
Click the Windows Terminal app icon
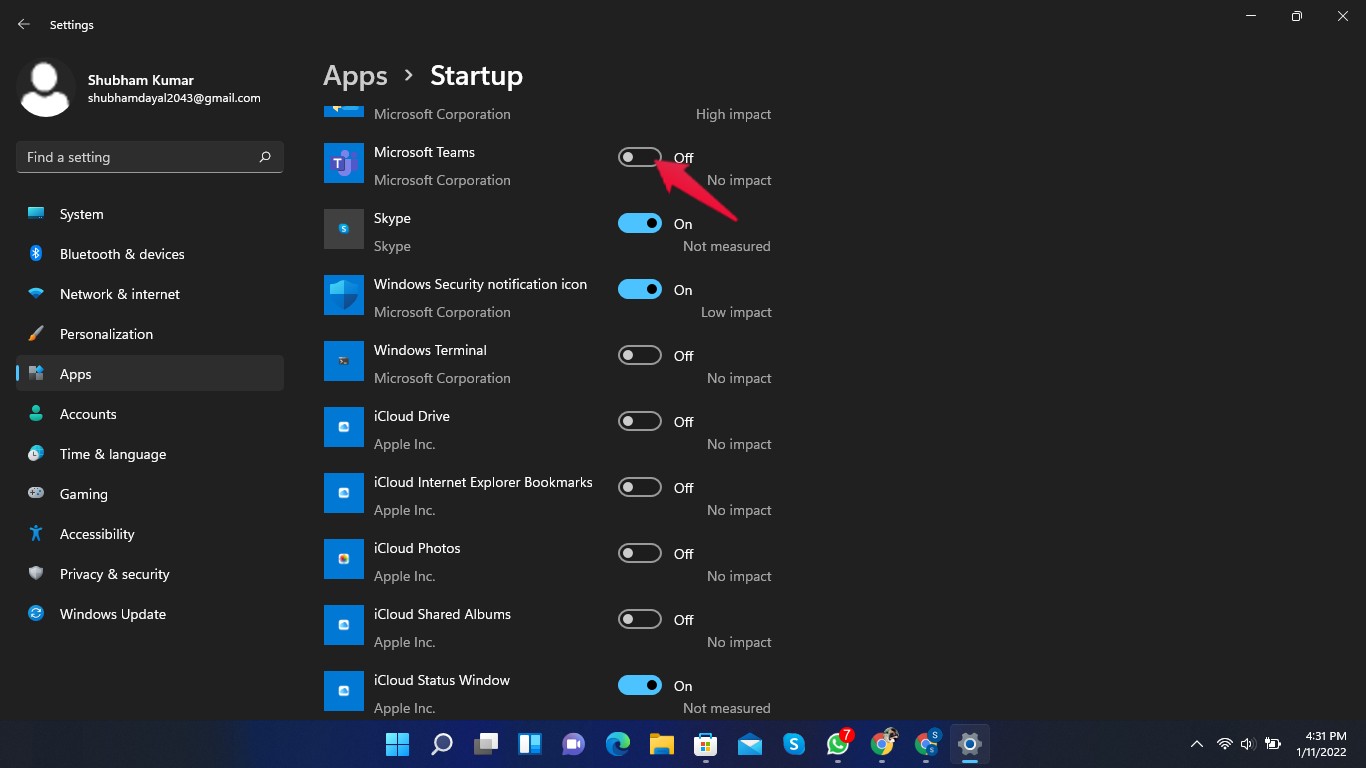(x=343, y=361)
